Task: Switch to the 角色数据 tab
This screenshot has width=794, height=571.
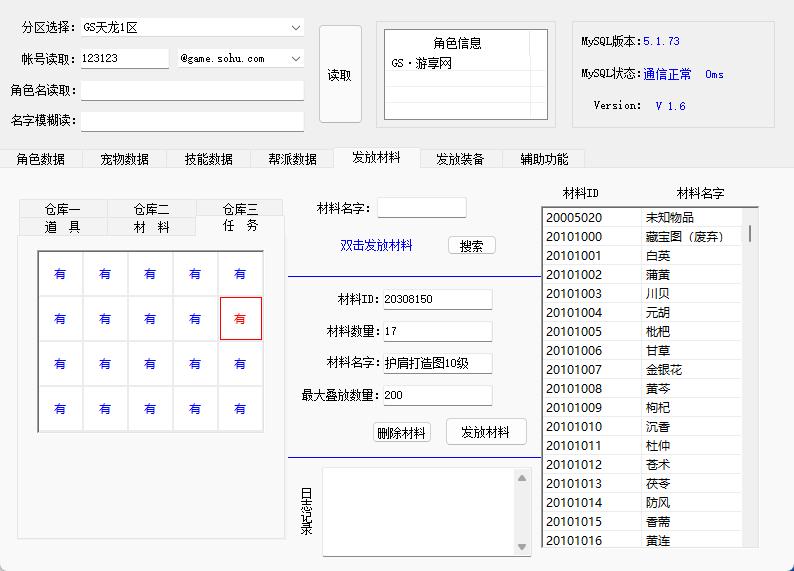Action: coord(41,159)
